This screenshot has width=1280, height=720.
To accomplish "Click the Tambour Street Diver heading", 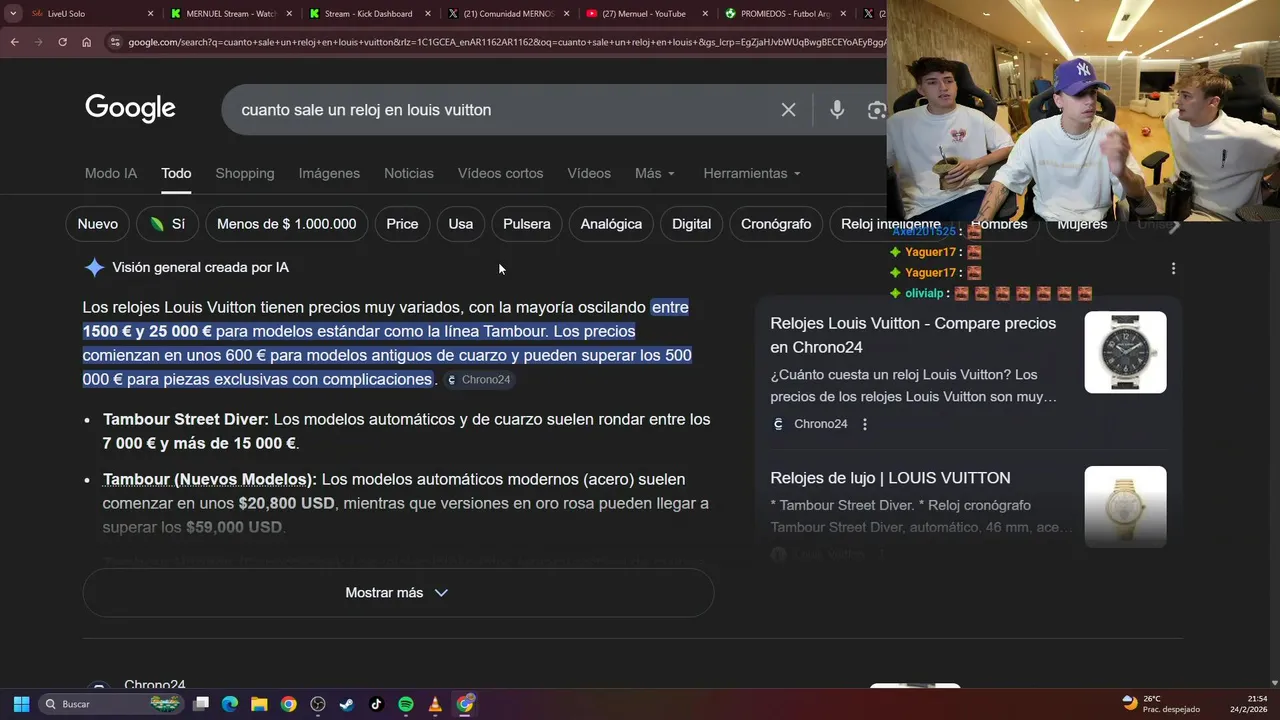I will tap(186, 420).
